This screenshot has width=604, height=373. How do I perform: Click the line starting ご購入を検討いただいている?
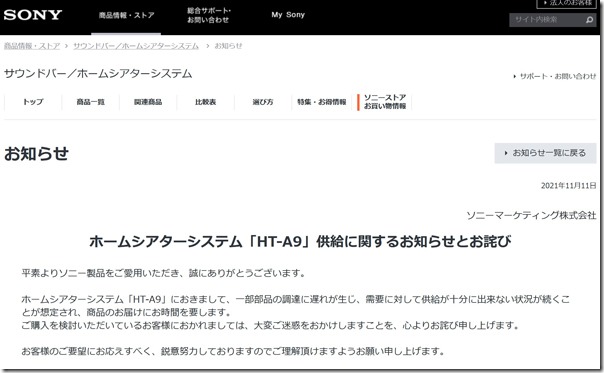[270, 326]
